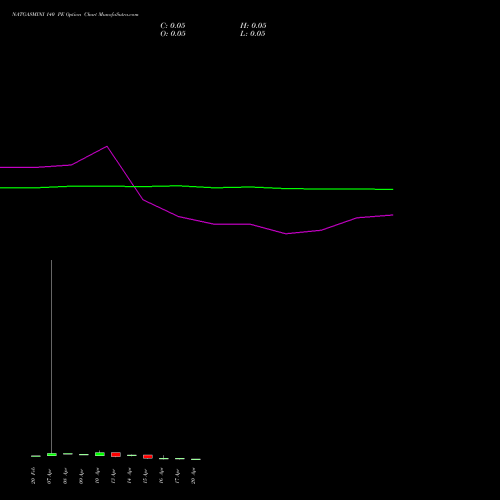Click the first red candlestick
The width and height of the screenshot is (500, 500).
pos(116,454)
